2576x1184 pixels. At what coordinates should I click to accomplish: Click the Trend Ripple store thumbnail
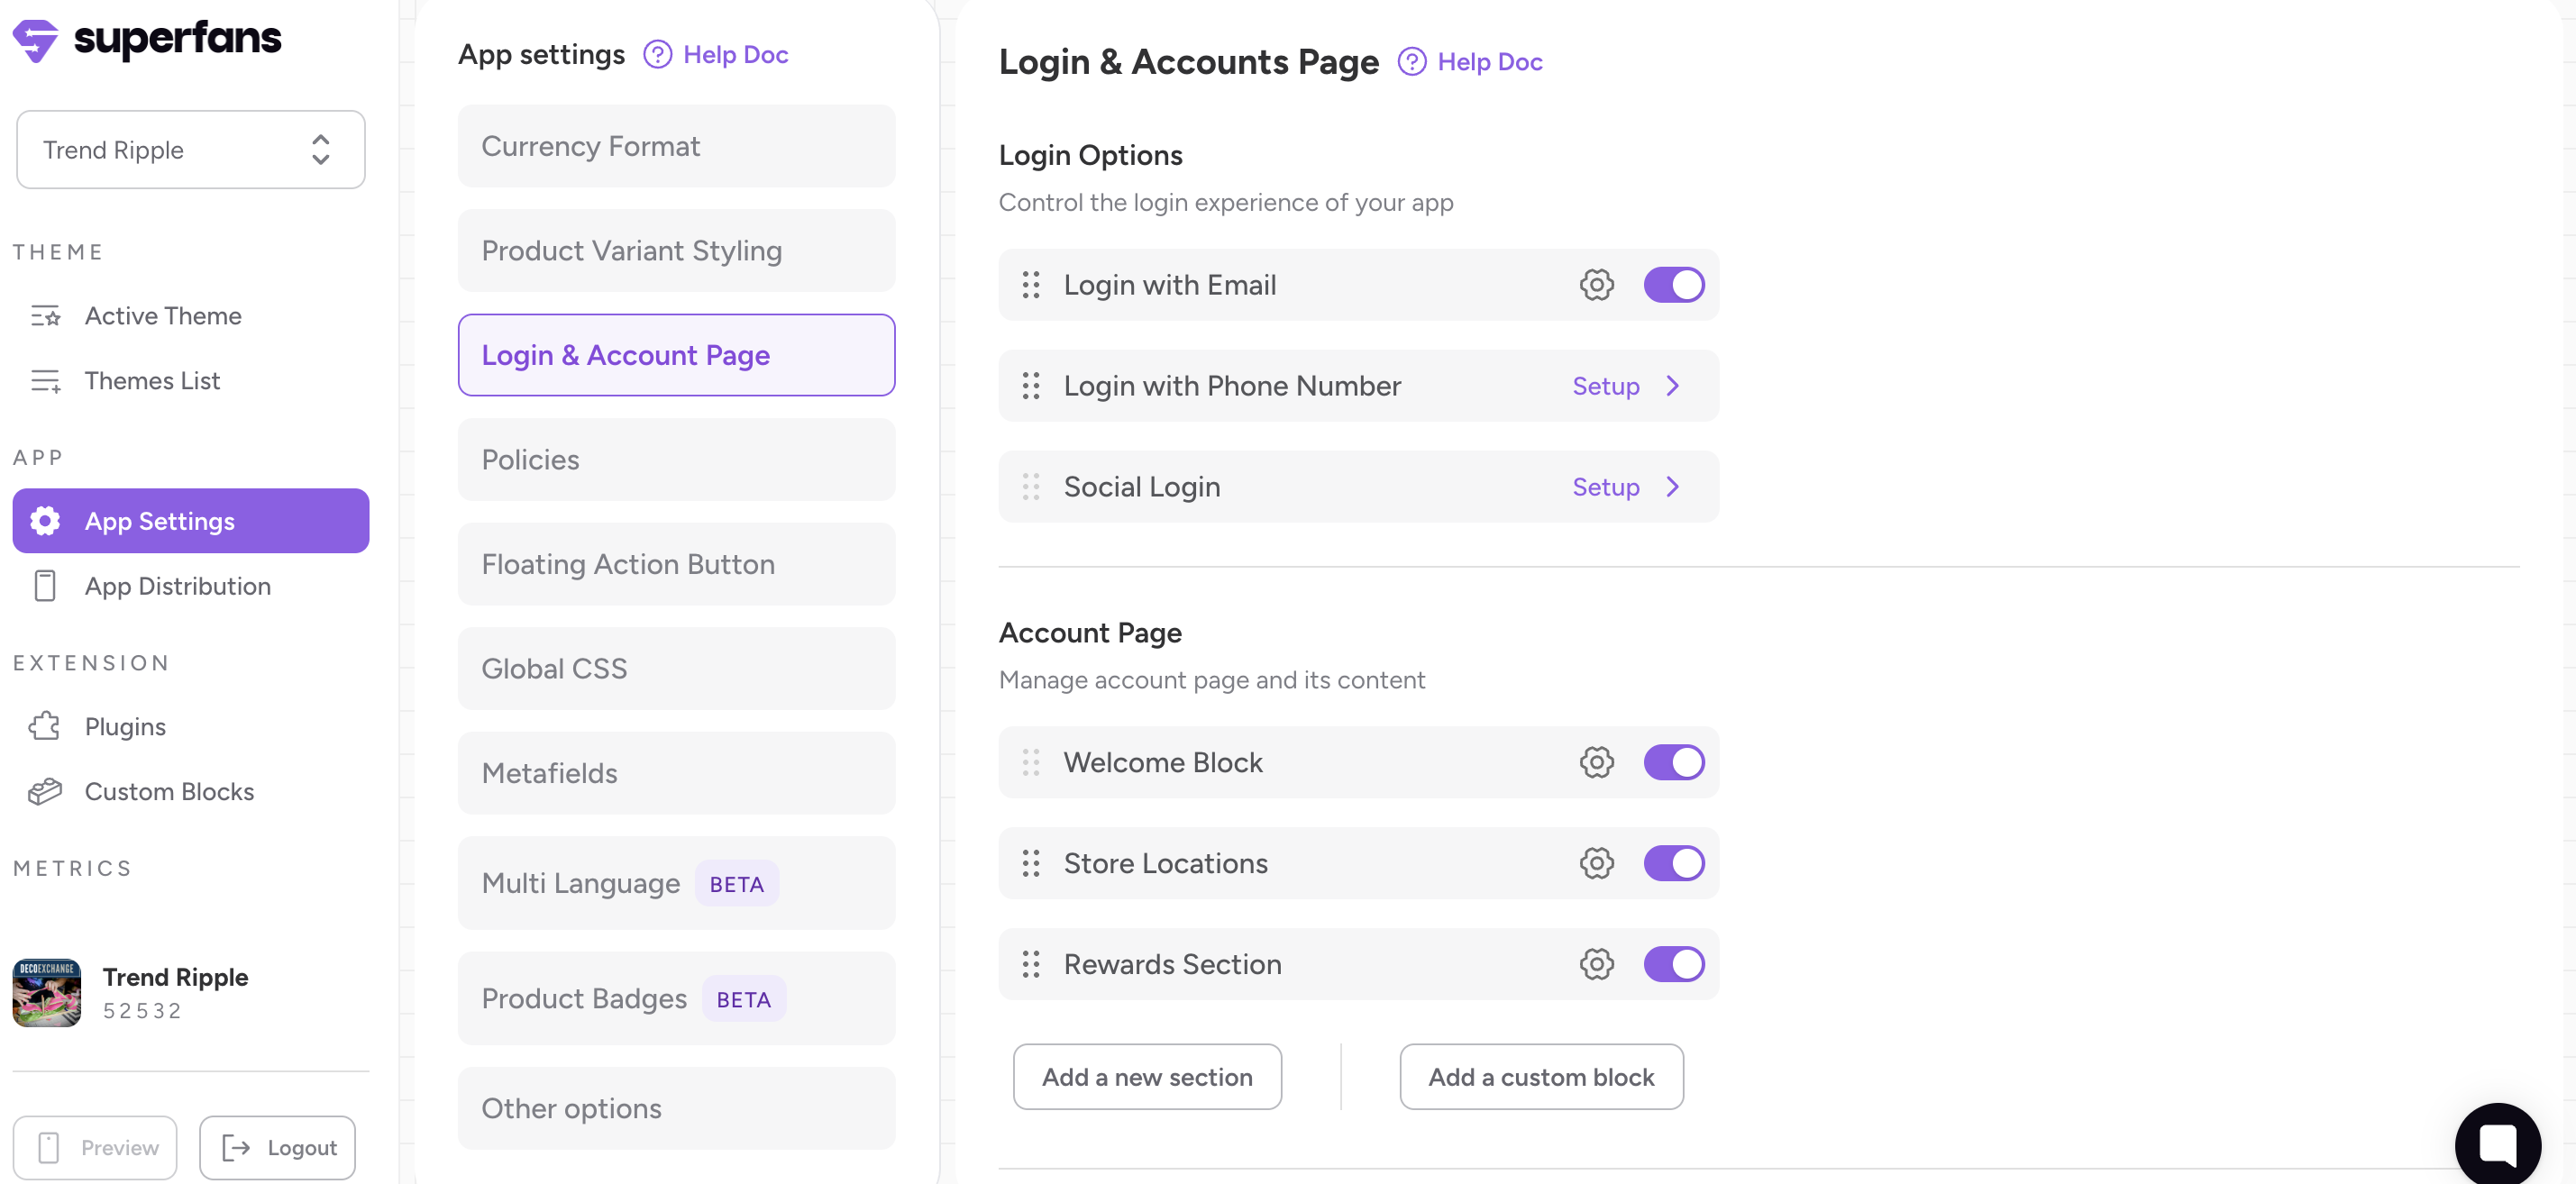point(46,992)
